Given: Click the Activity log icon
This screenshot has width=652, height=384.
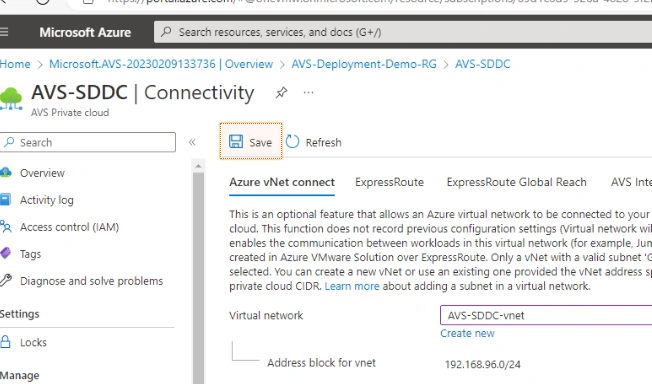Looking at the screenshot, I should [5, 200].
